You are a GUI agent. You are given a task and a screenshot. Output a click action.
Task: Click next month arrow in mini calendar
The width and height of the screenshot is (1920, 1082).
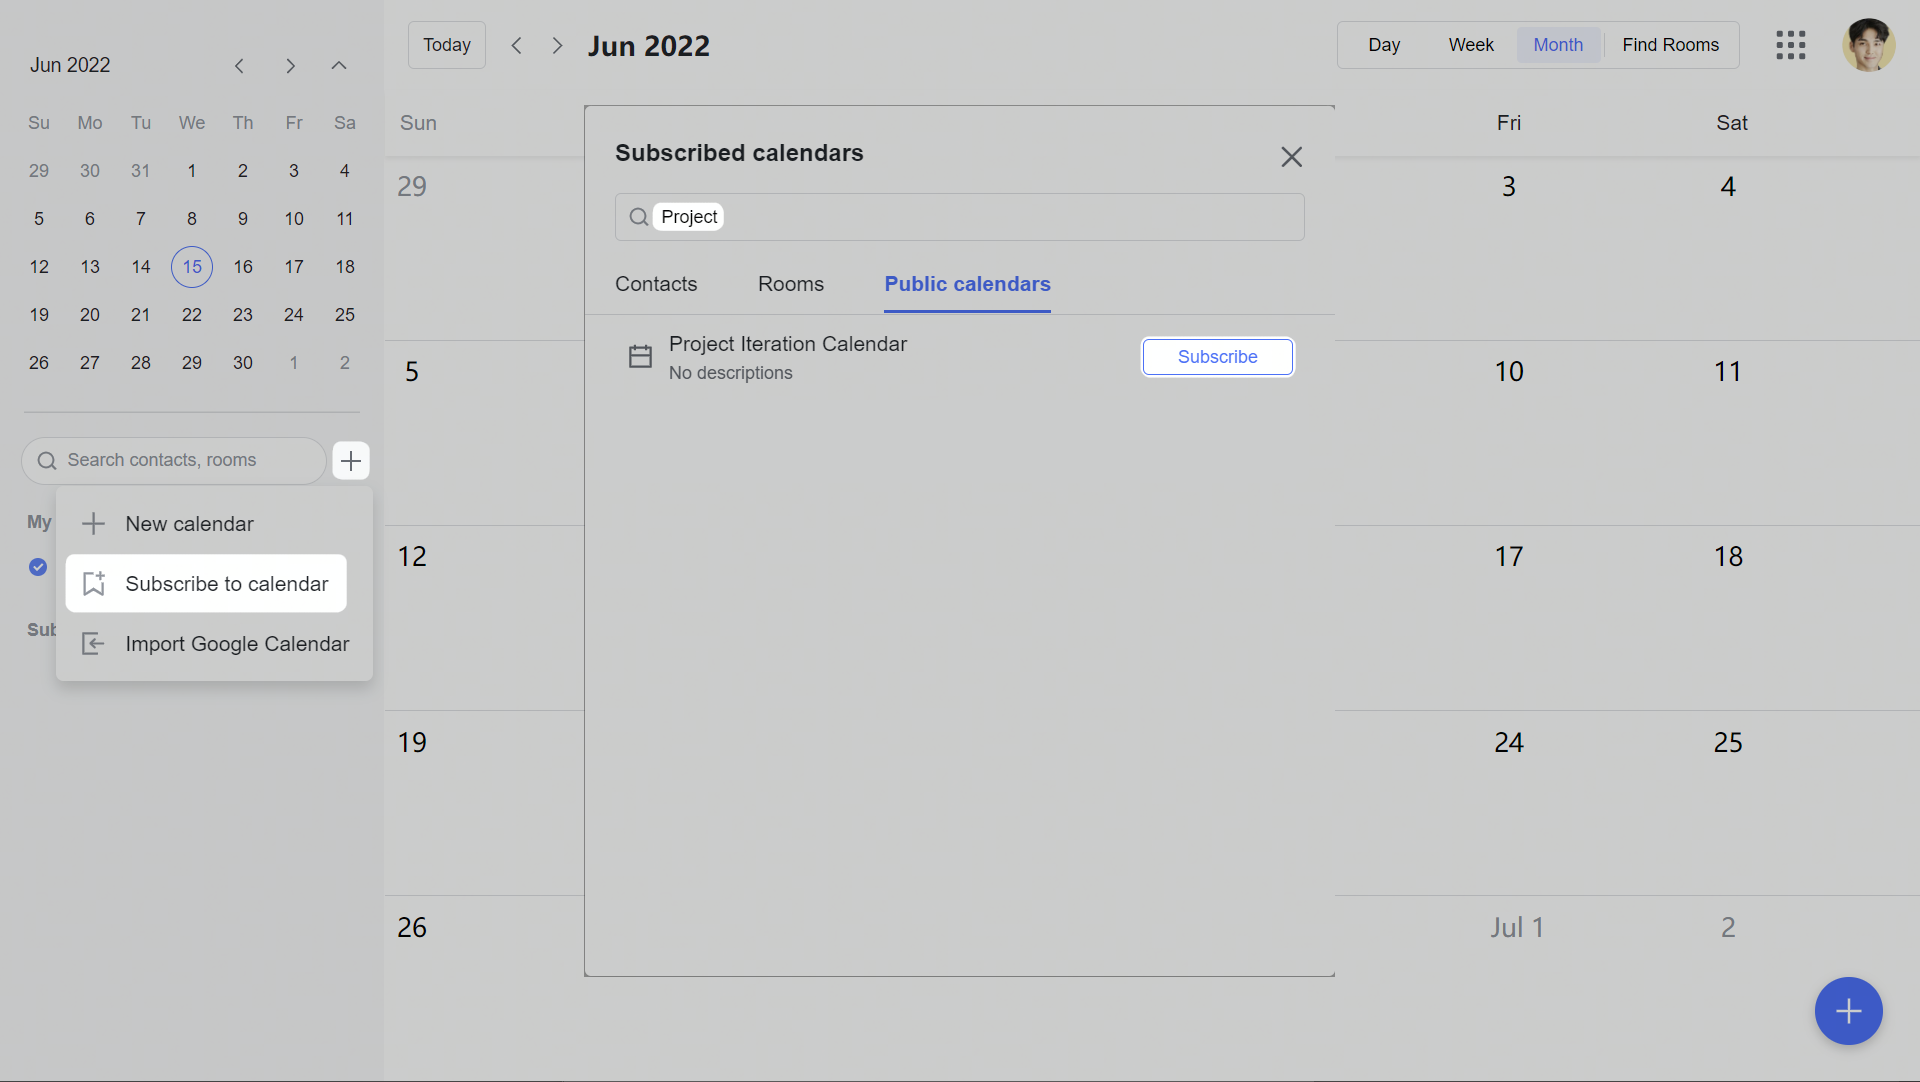(x=290, y=66)
